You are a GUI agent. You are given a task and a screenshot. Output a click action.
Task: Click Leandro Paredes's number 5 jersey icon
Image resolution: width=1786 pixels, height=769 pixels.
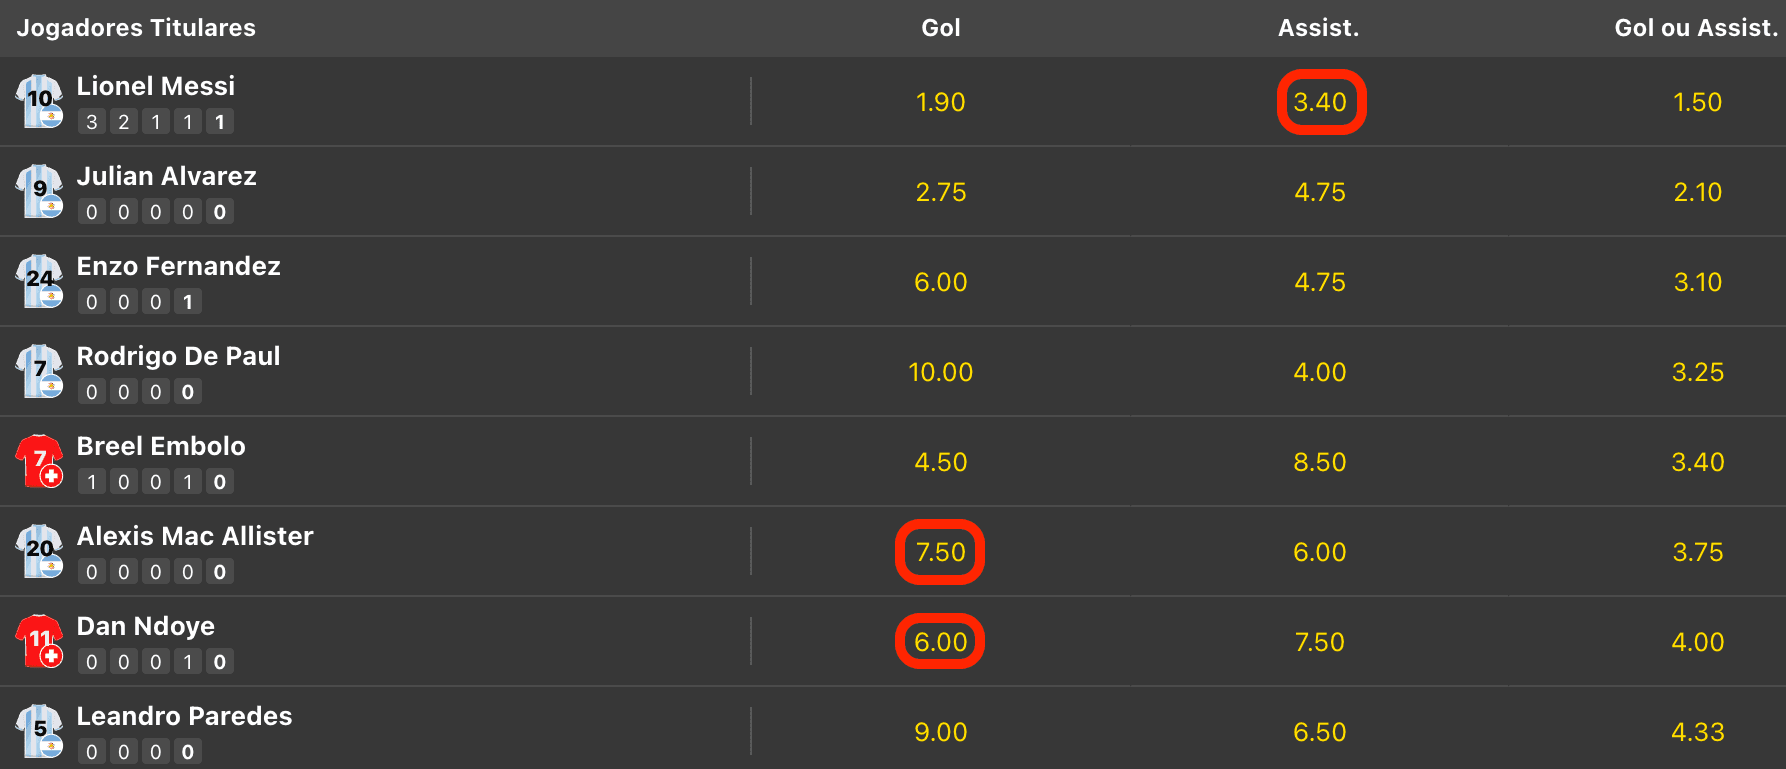[x=39, y=731]
